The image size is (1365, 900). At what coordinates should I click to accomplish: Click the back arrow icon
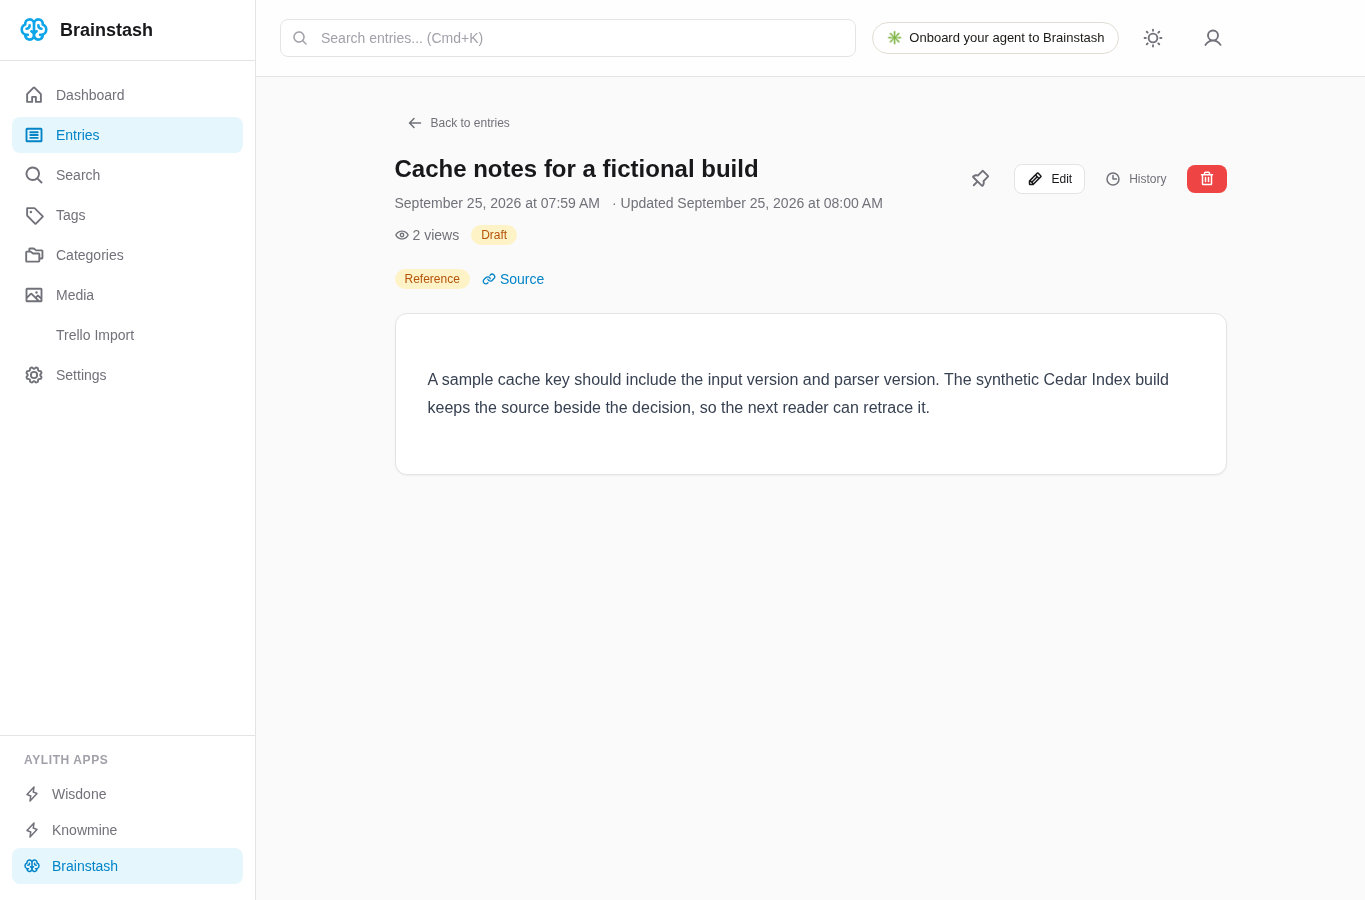[x=415, y=123]
